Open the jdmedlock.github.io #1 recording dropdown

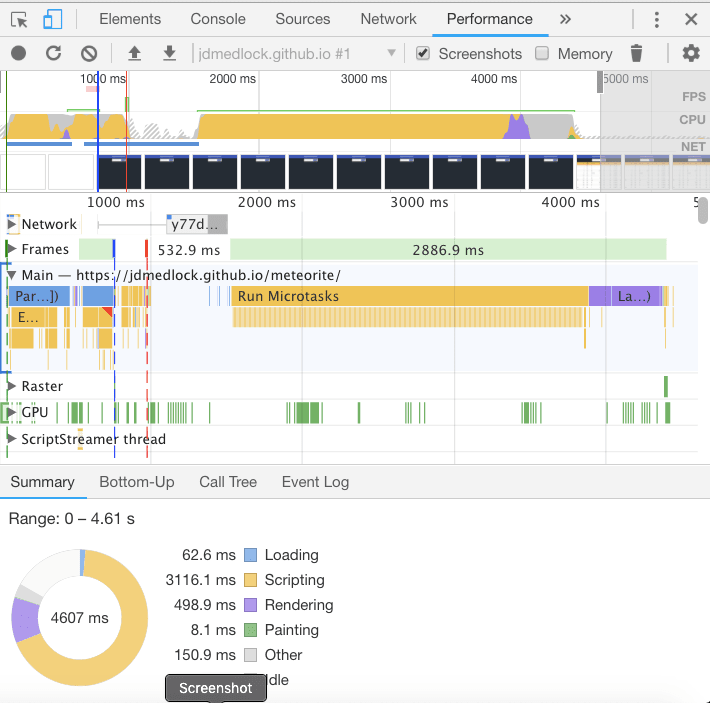(297, 53)
